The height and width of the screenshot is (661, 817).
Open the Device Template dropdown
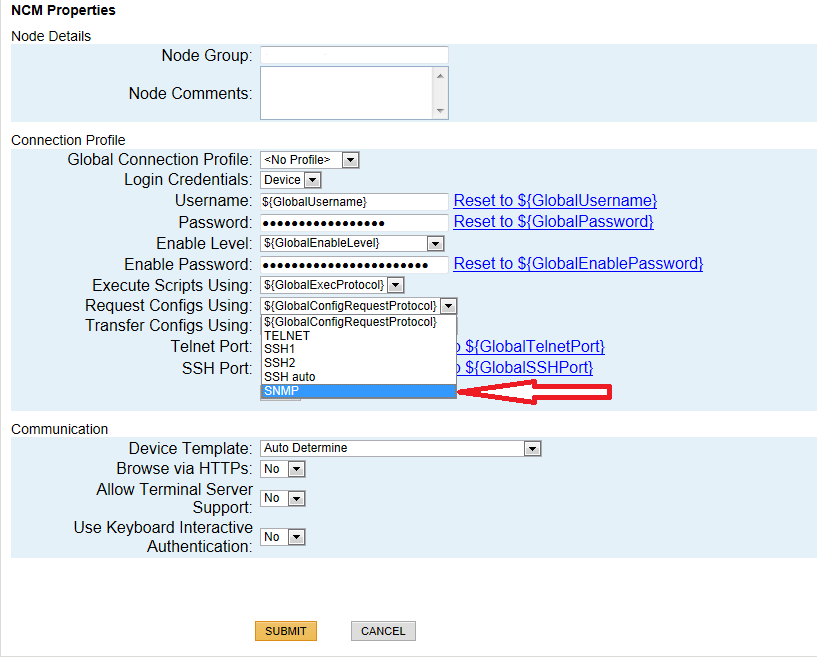point(401,448)
